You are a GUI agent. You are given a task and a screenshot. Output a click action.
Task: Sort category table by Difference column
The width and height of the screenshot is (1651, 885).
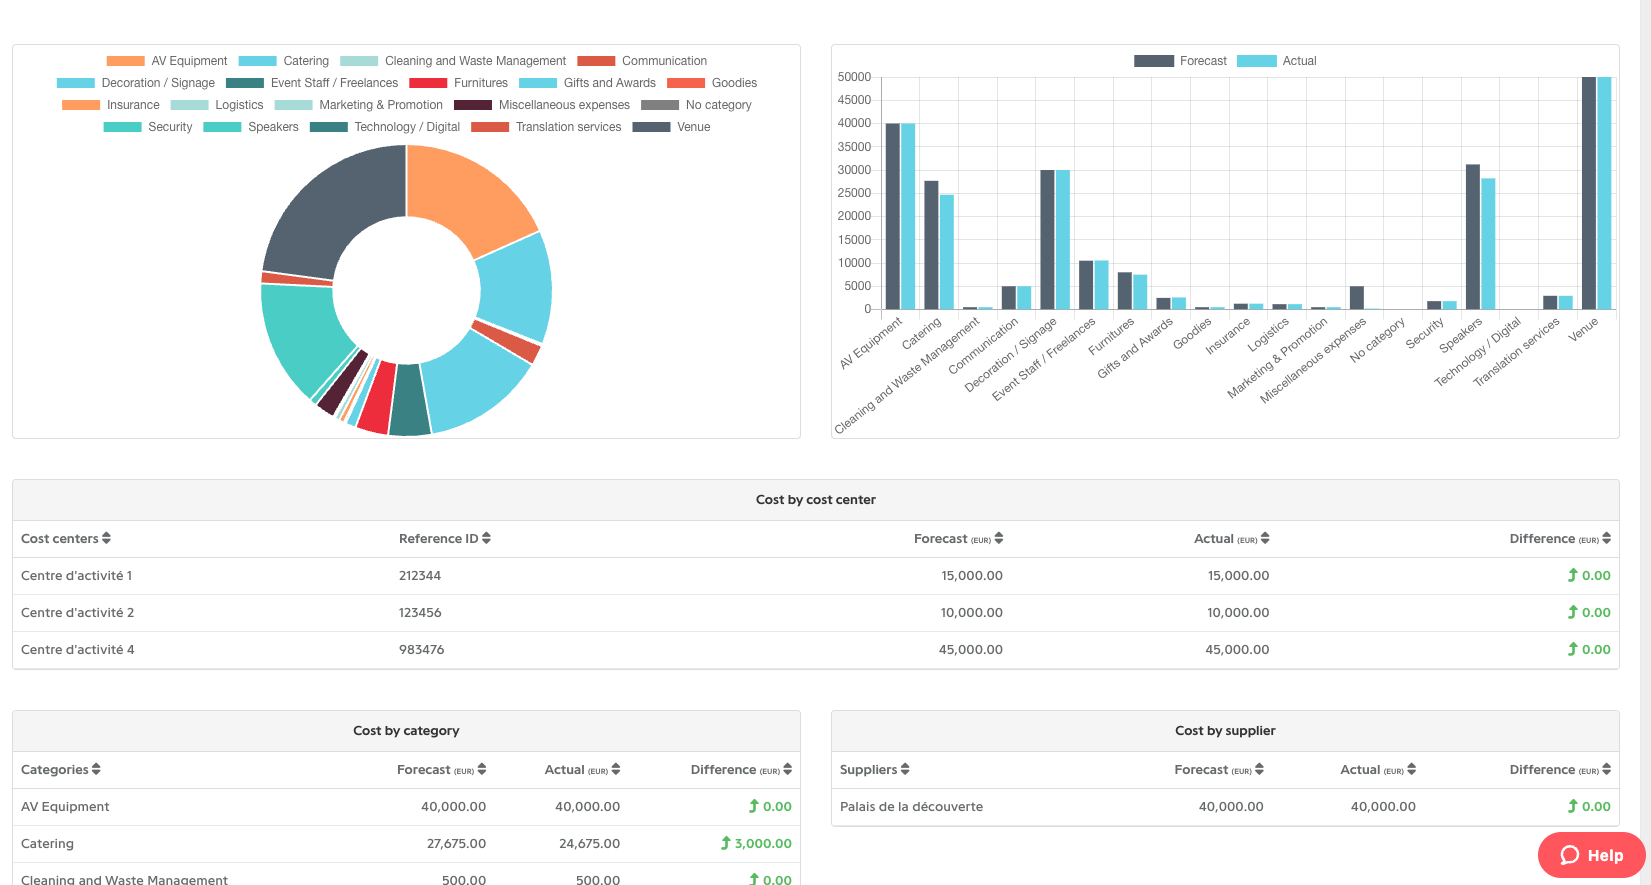click(x=787, y=769)
